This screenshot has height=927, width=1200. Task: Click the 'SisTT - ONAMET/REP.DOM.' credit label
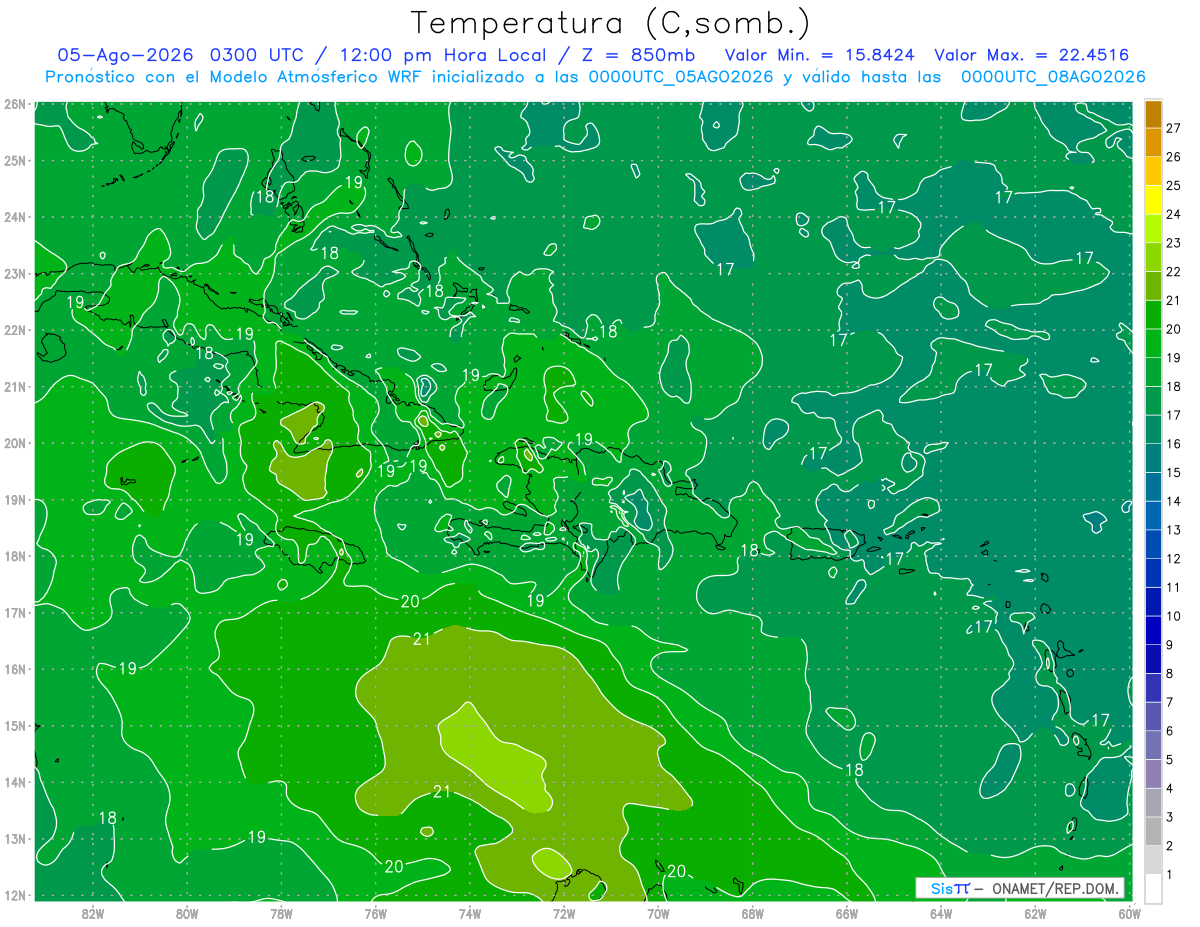pos(1020,888)
